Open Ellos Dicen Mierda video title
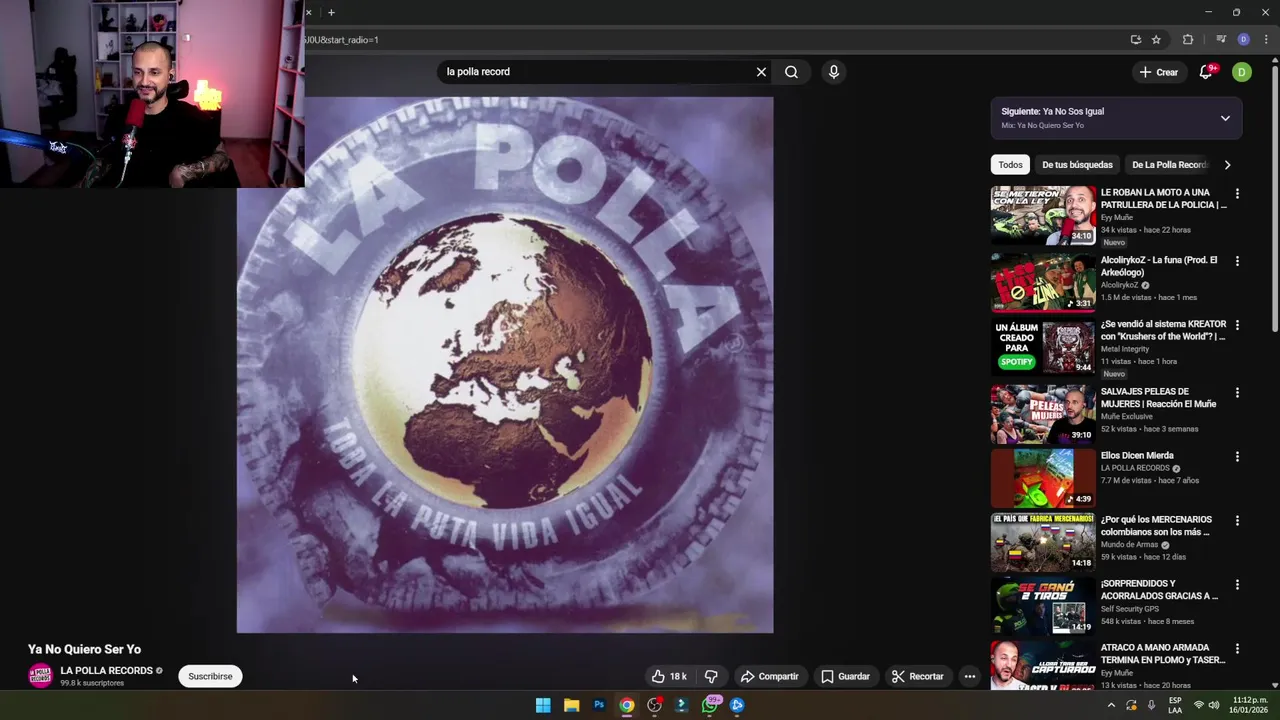This screenshot has height=720, width=1280. click(1137, 456)
